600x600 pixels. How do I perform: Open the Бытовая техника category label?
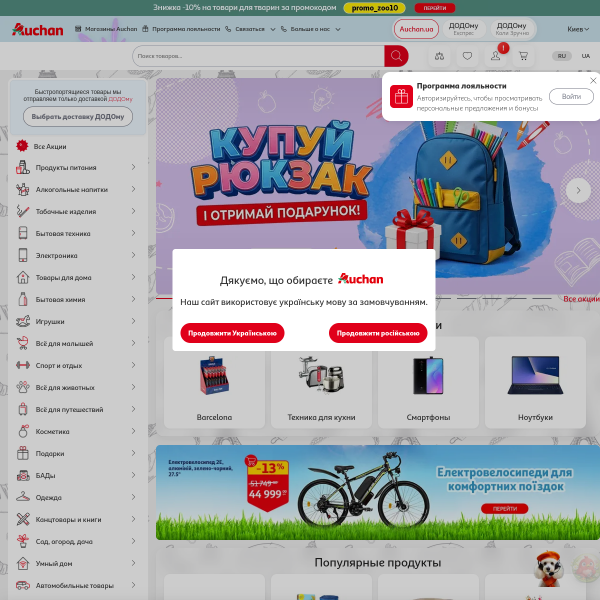[63, 233]
